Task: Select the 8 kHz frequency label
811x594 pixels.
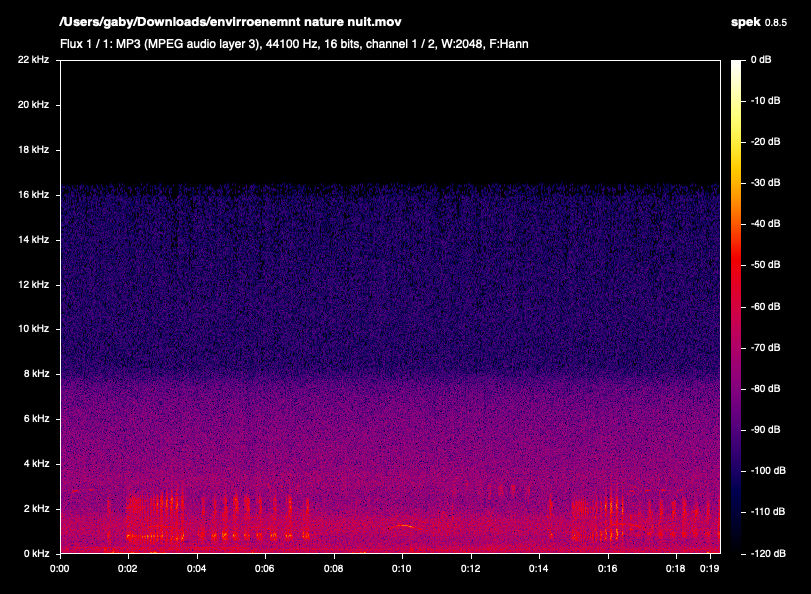Action: click(36, 374)
